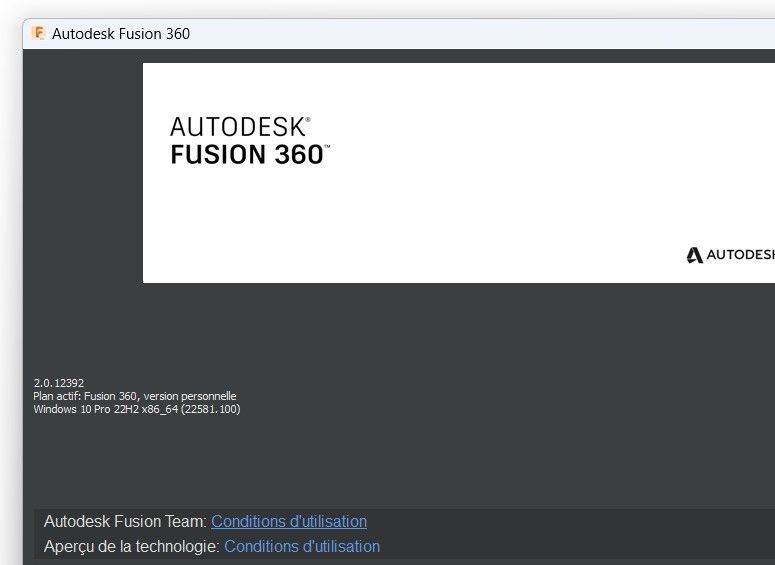
Task: Click the Autodesk logo mark in banner corner
Action: pyautogui.click(x=694, y=255)
